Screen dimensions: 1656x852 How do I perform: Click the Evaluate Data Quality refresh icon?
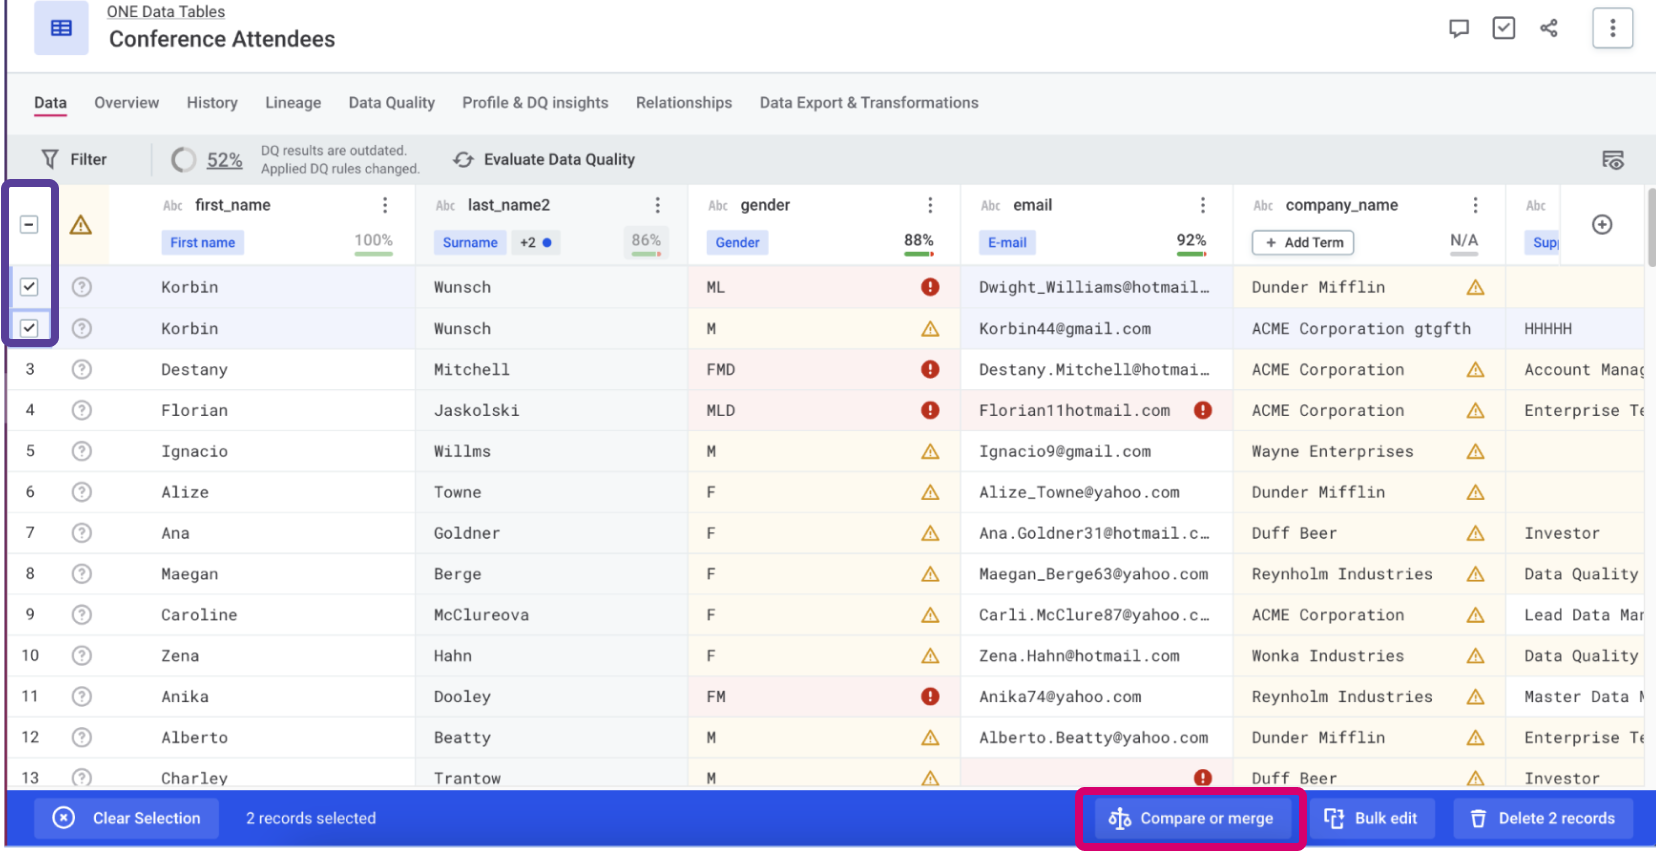[x=463, y=160]
